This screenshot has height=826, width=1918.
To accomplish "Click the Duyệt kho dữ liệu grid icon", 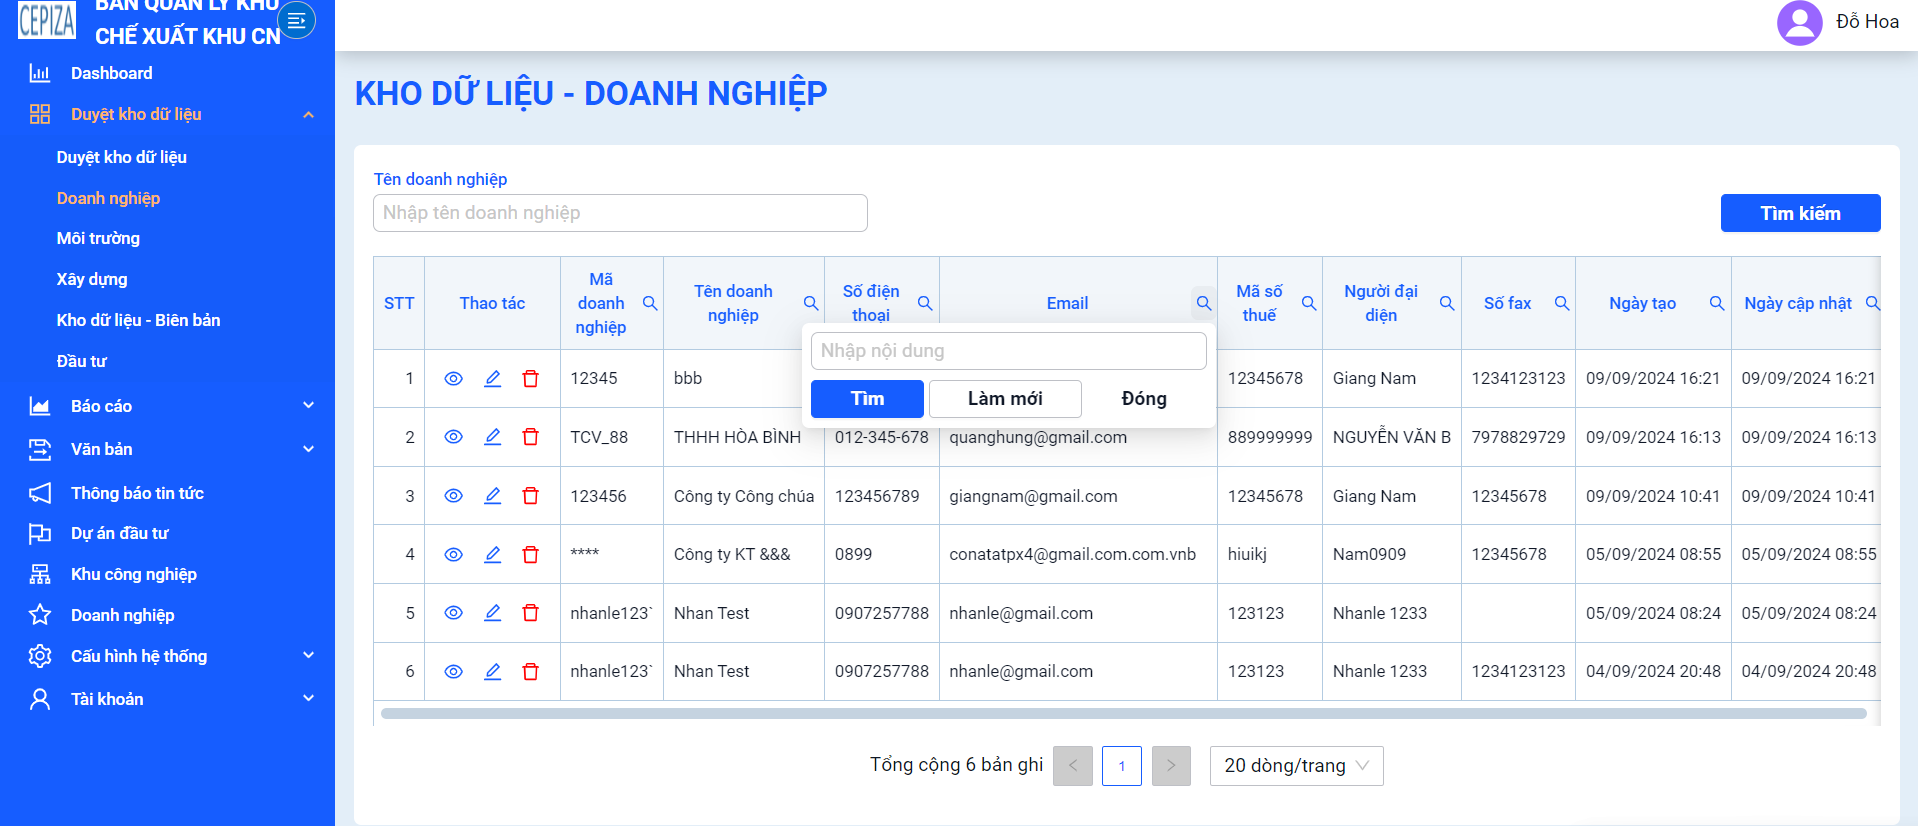I will [x=40, y=114].
